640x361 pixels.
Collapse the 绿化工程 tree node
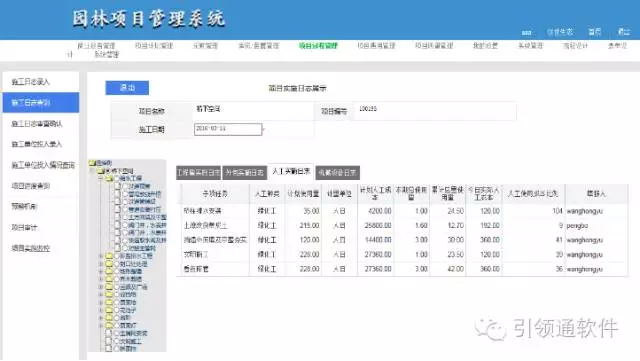[101, 179]
